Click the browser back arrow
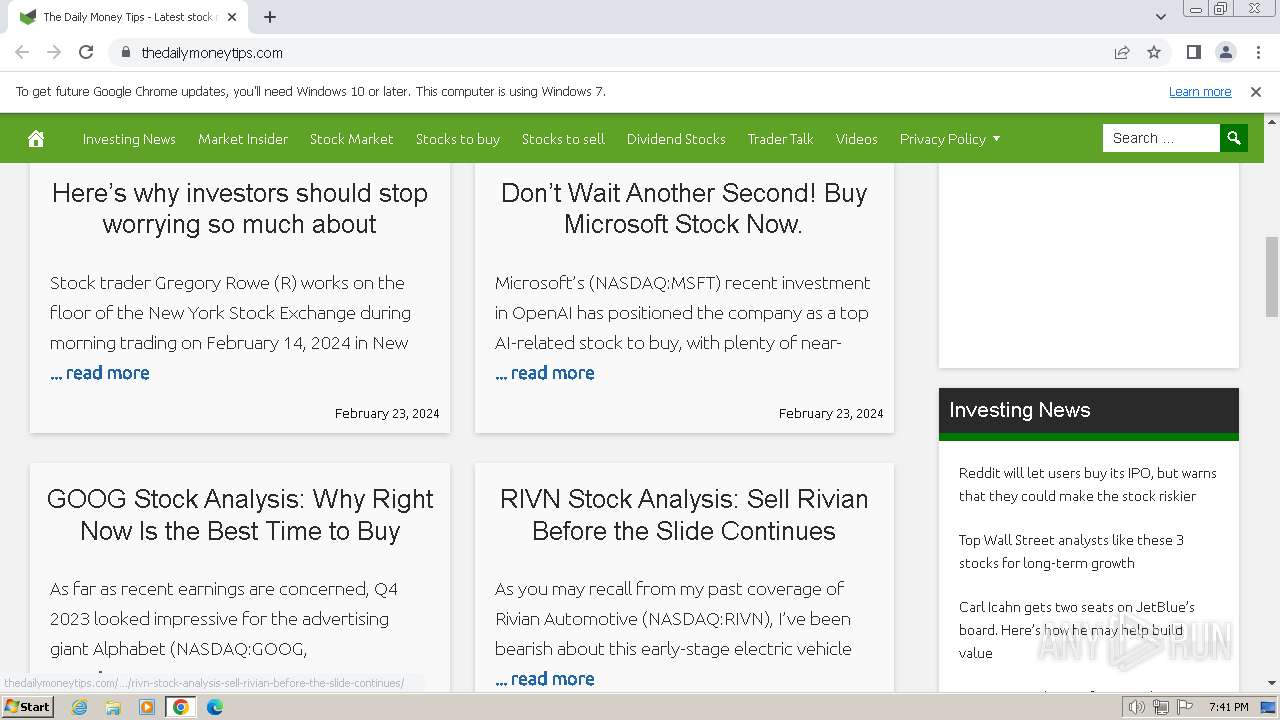Screen dimensions: 1280x720 coord(22,52)
